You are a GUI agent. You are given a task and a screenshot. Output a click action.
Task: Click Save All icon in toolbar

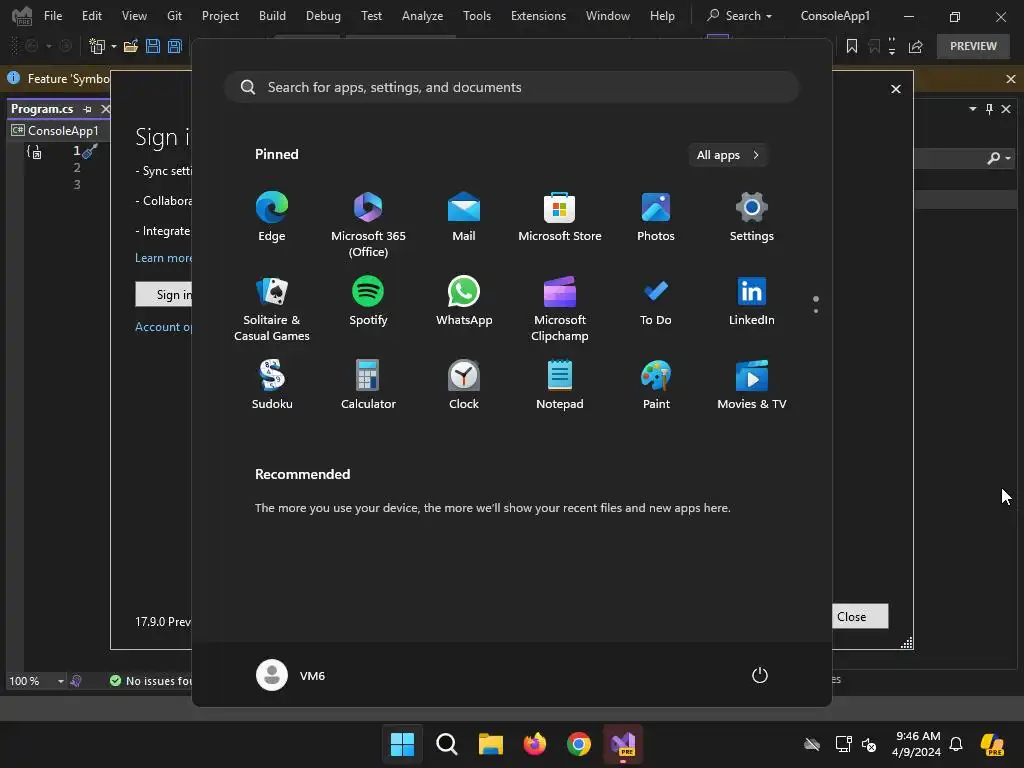[x=175, y=46]
